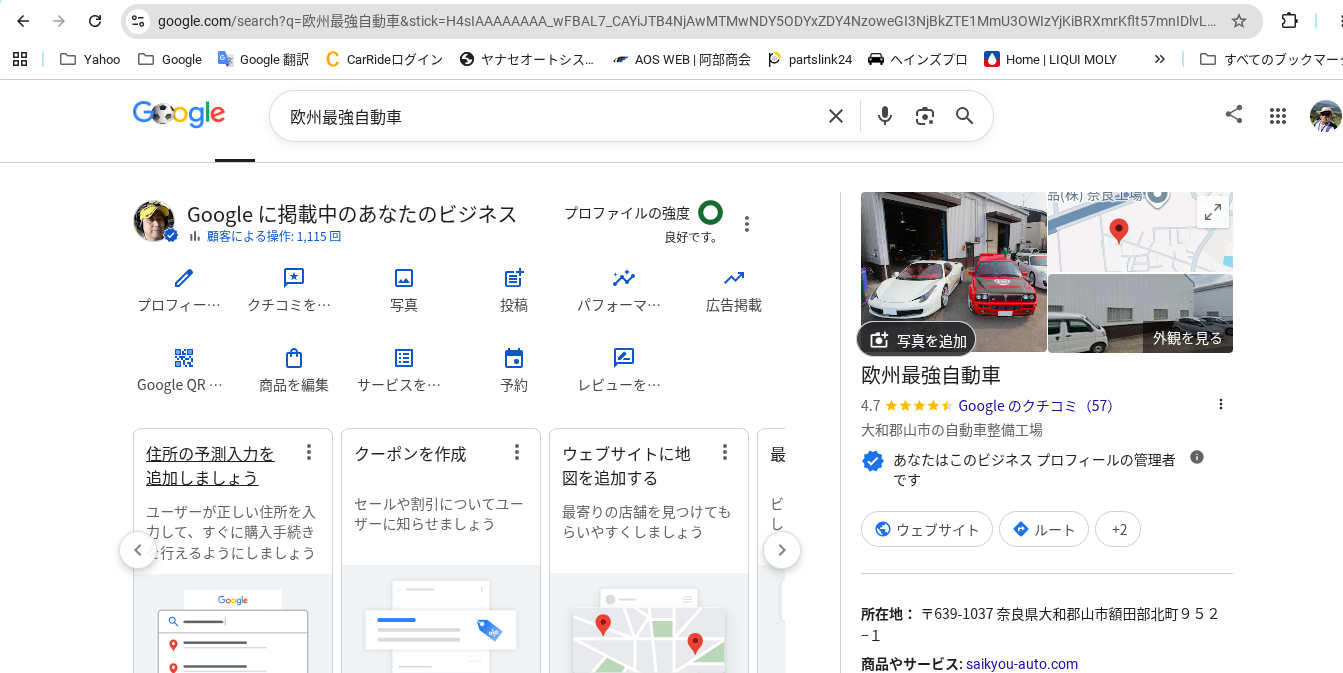
Task: Open Google QR code icon
Action: [x=183, y=358]
